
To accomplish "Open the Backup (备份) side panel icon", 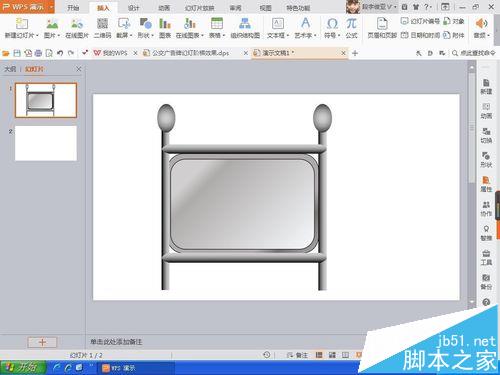I will click(x=486, y=282).
